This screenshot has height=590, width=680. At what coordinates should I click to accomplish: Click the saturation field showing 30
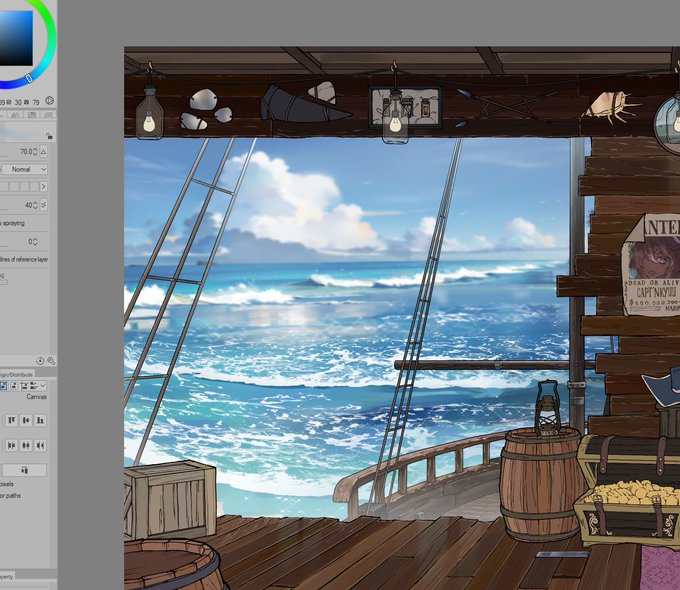[x=18, y=102]
